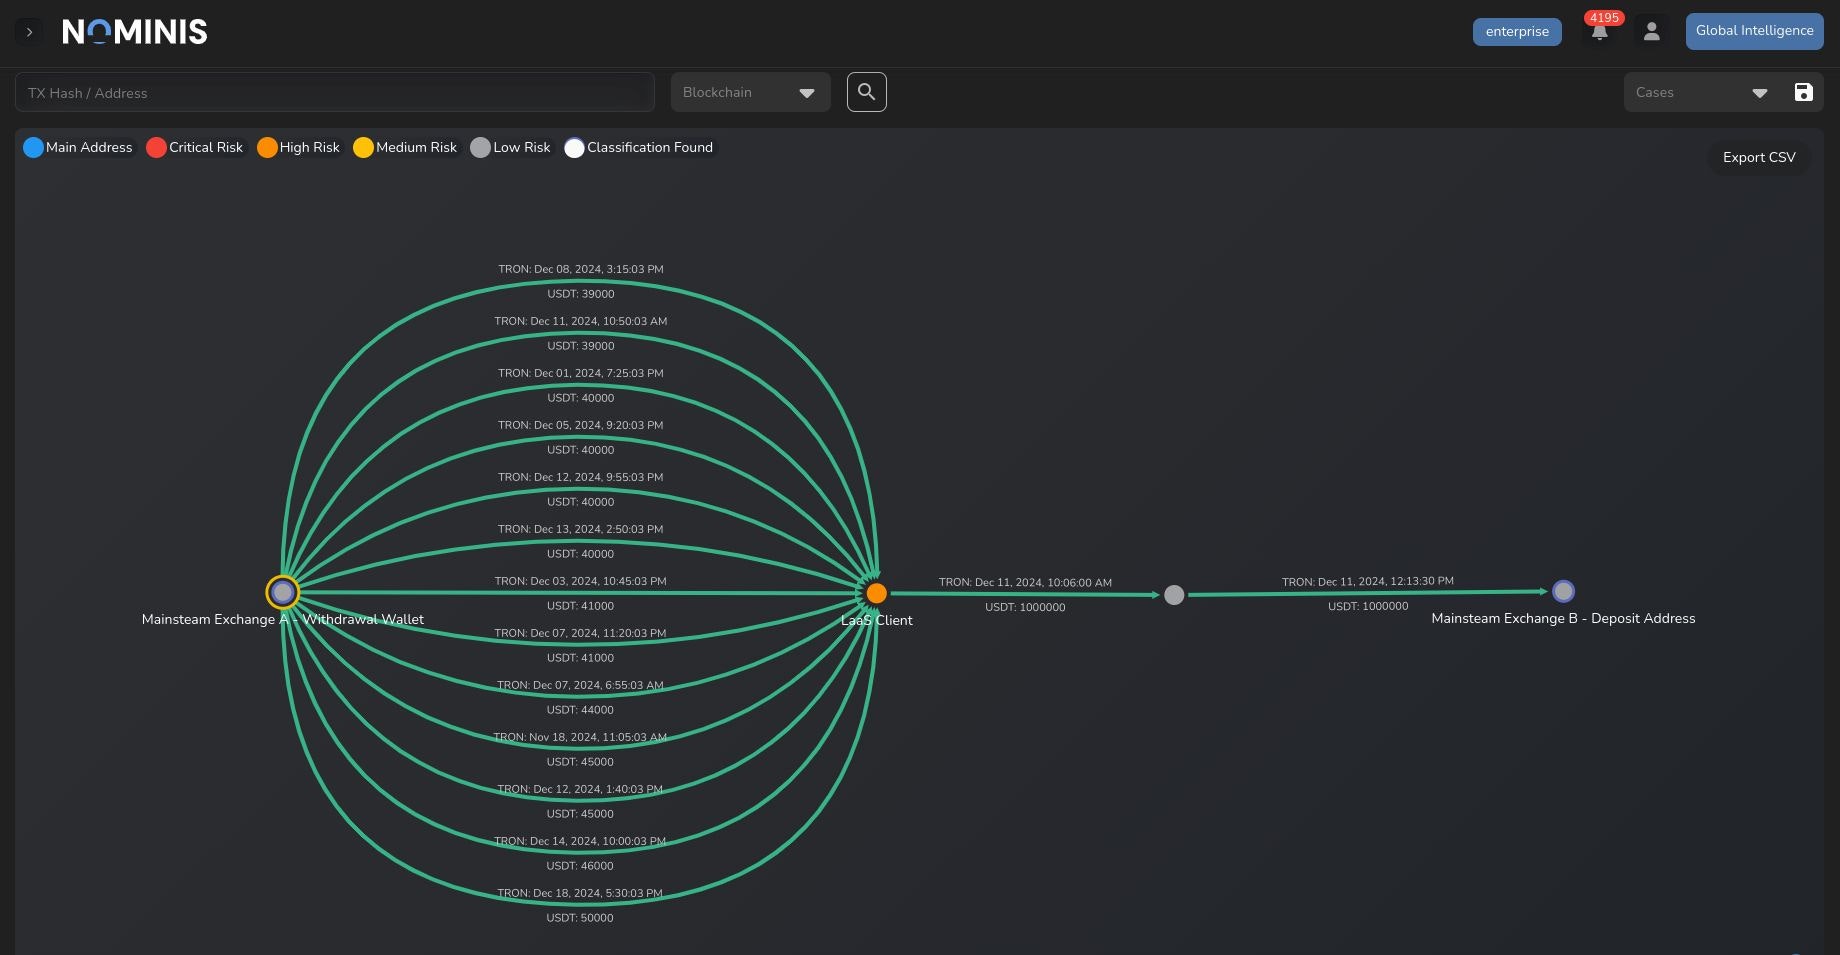Click 'USDT: 1000000' amount before Exchange B

point(1368,607)
